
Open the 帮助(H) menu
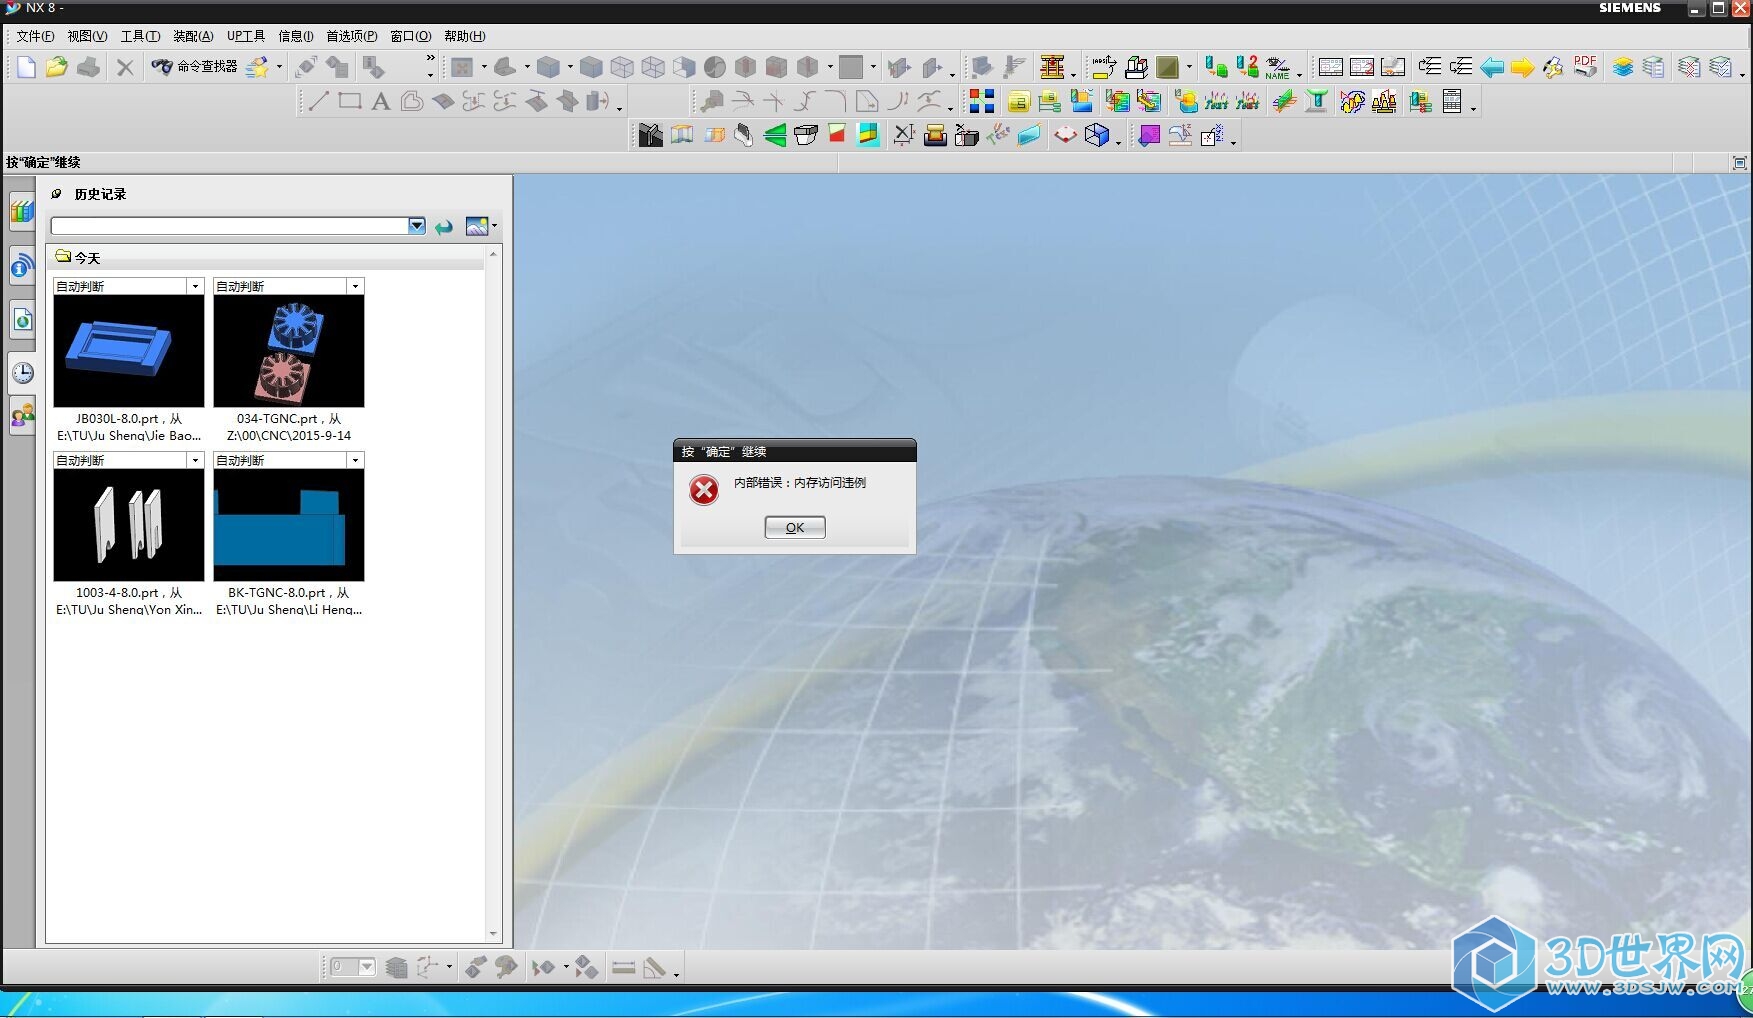coord(464,36)
